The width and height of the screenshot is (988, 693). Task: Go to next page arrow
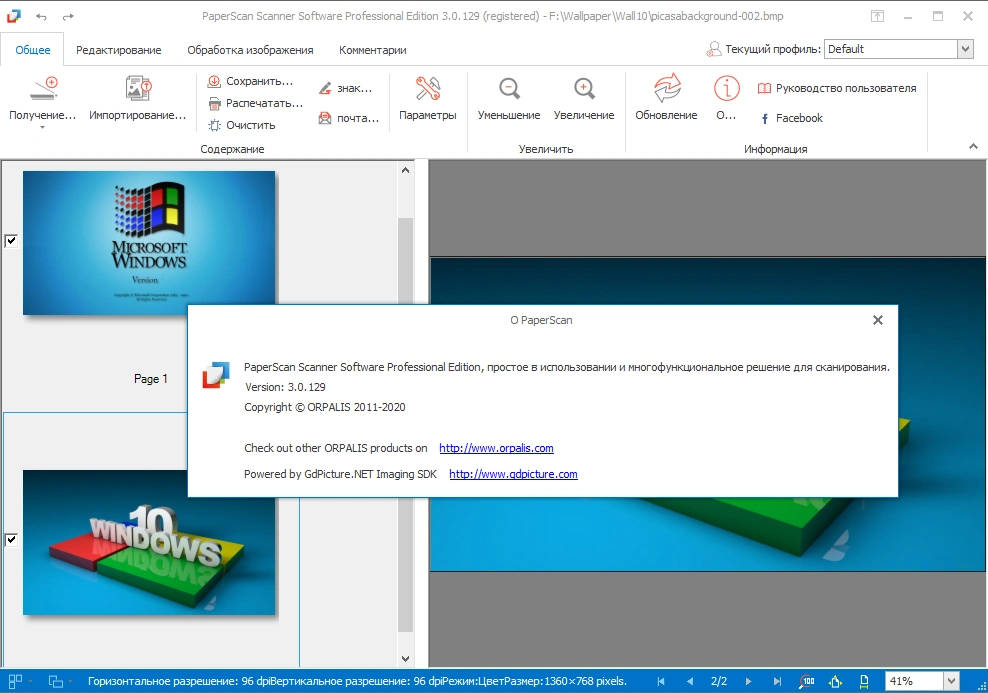tap(749, 681)
